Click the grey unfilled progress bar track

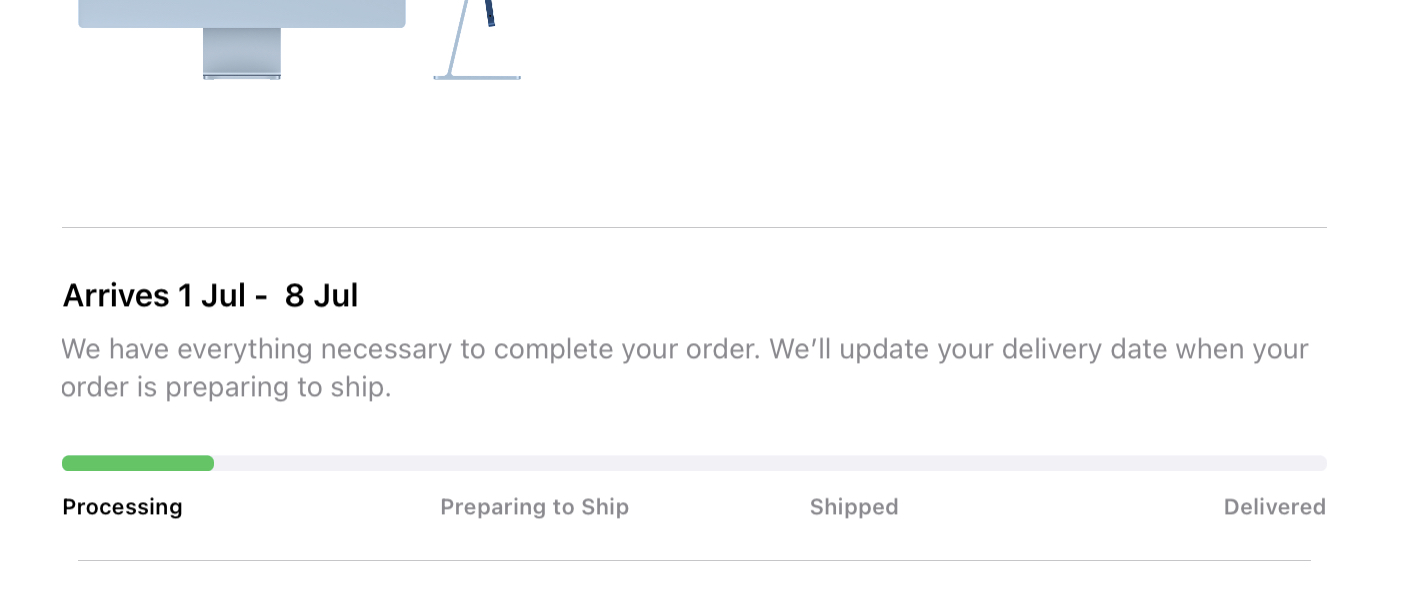pyautogui.click(x=770, y=463)
